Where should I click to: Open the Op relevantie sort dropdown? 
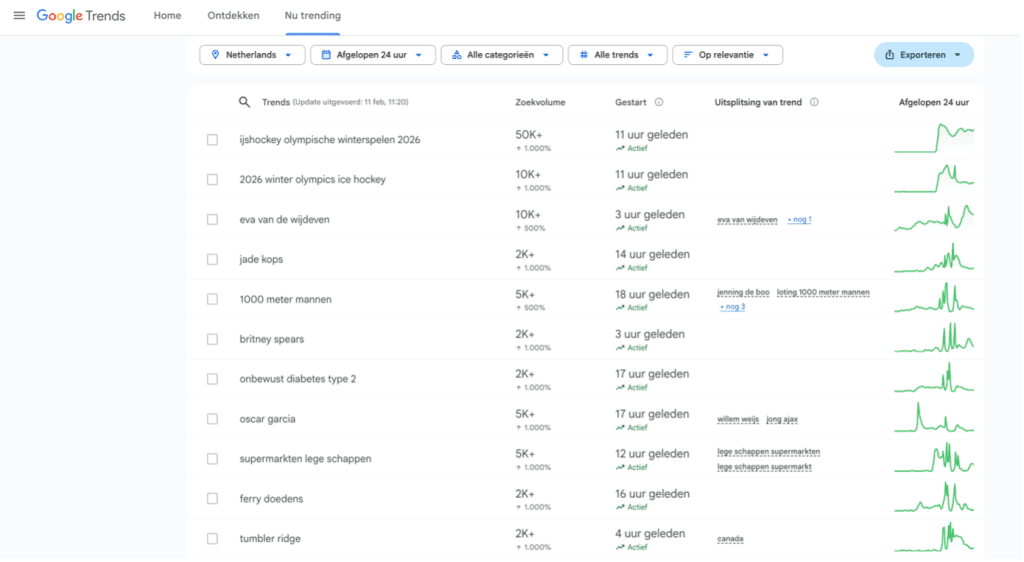click(x=728, y=55)
